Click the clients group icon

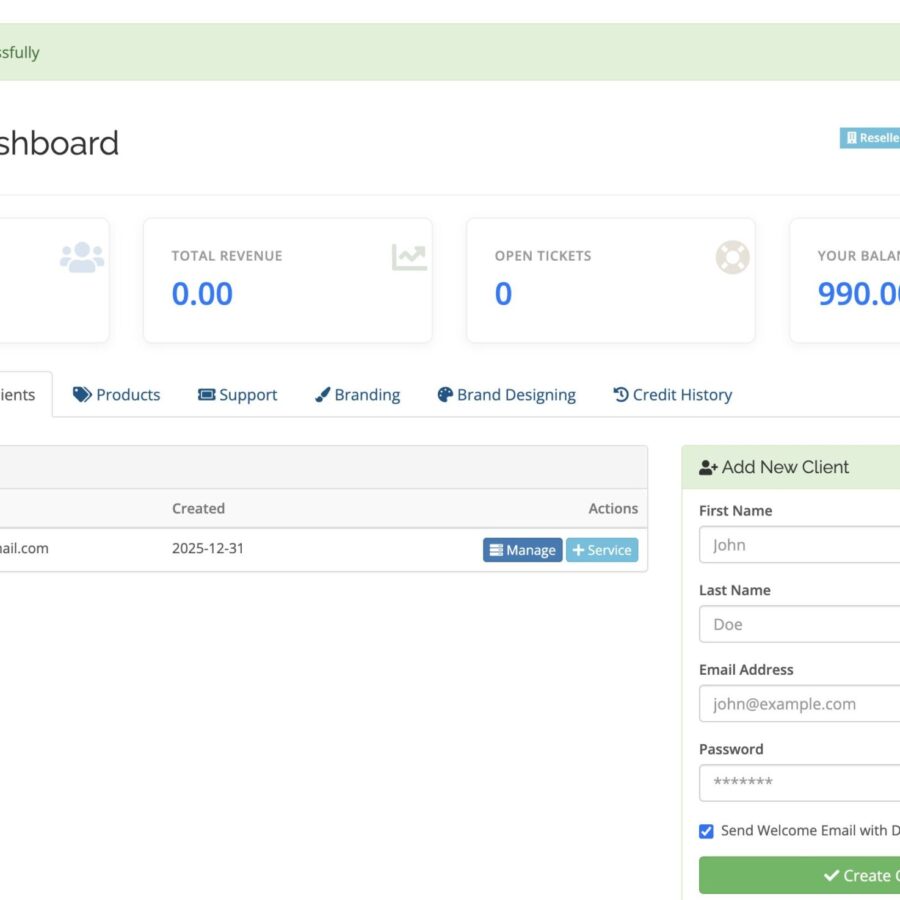pos(82,257)
